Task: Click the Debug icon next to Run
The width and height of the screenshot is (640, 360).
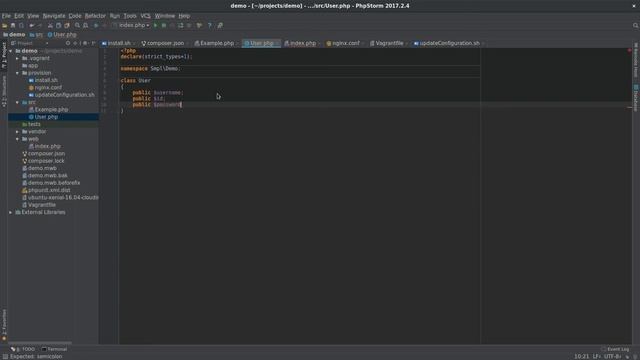Action: point(164,25)
